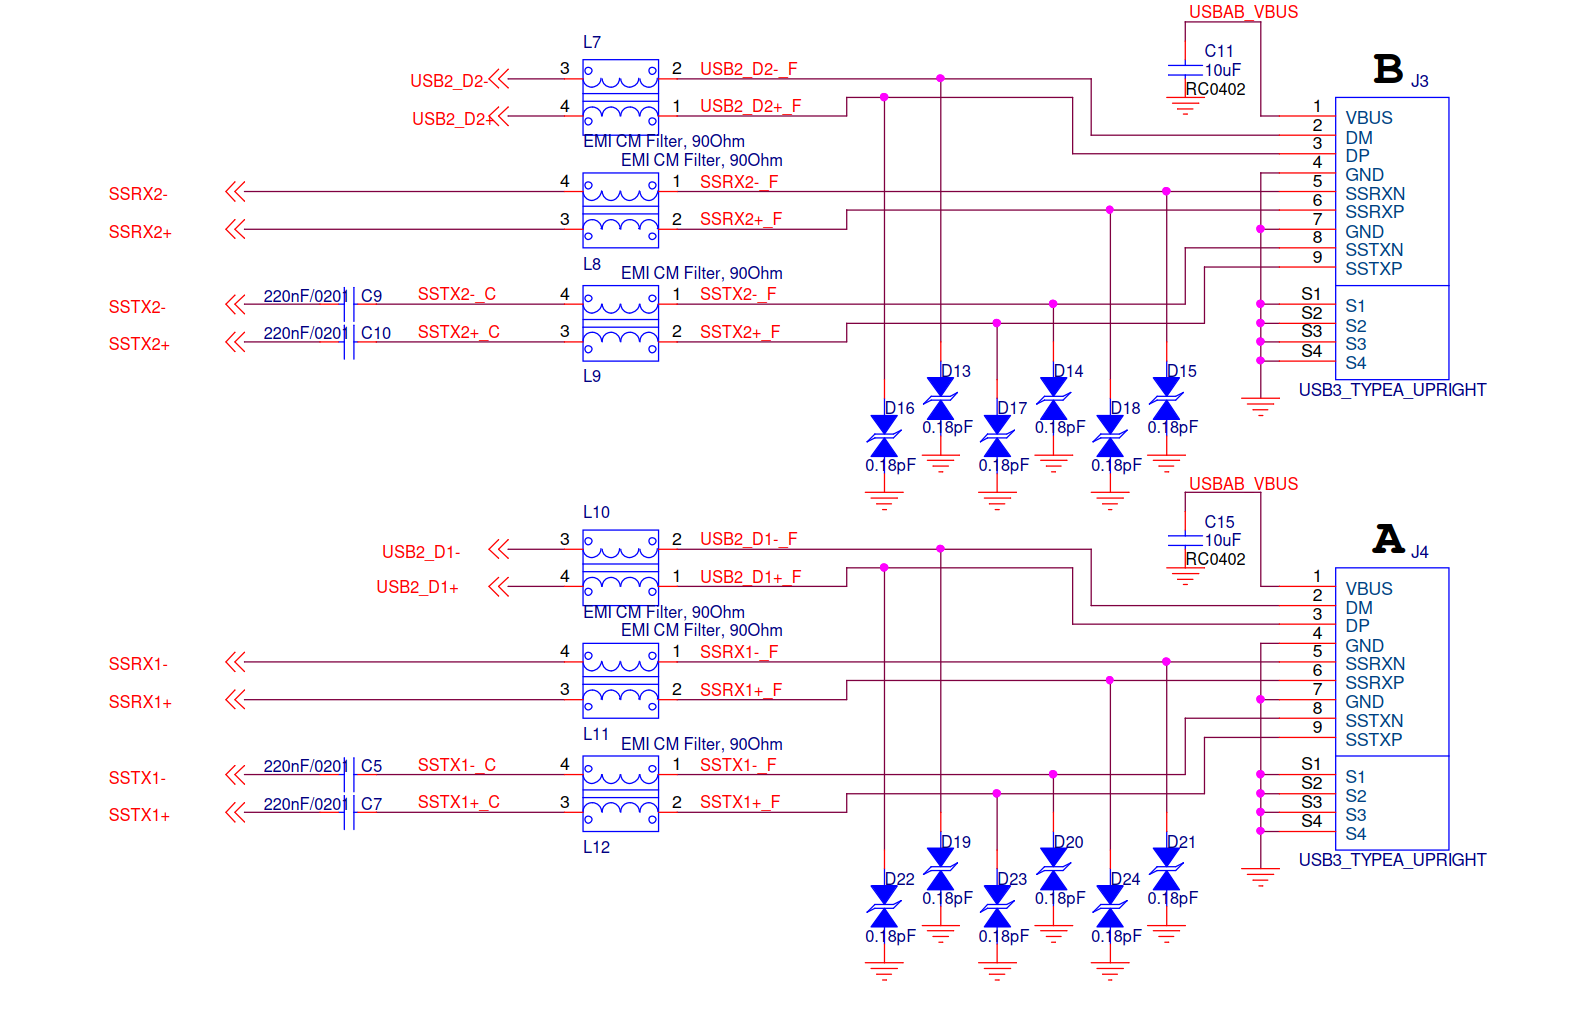The height and width of the screenshot is (1031, 1577).
Task: Pick the D24 TVS diode symbol
Action: (1110, 908)
